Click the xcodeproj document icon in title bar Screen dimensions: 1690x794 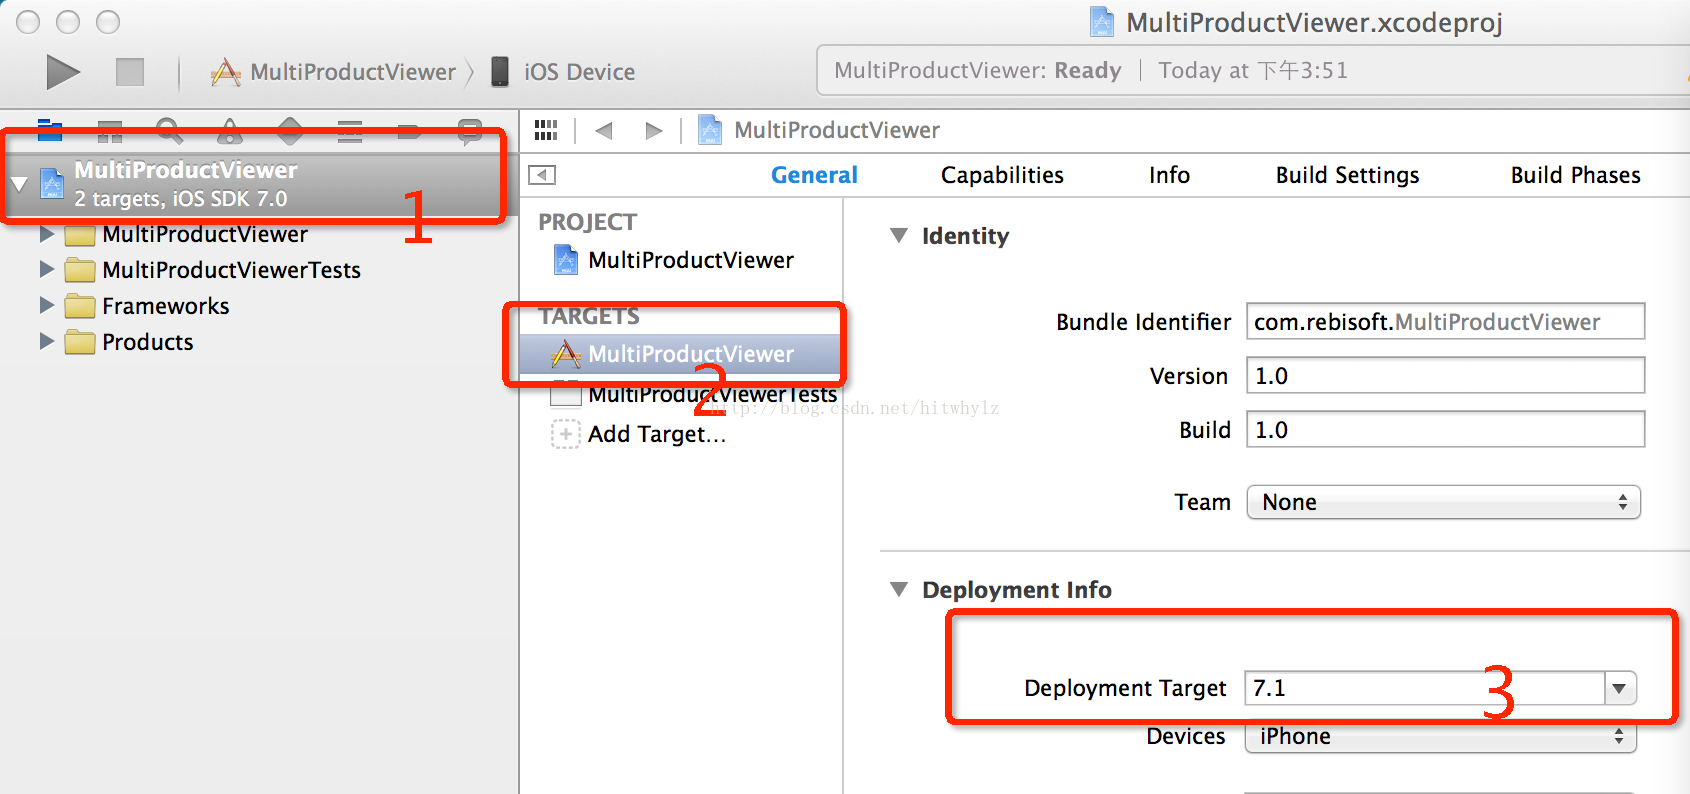pyautogui.click(x=1101, y=22)
